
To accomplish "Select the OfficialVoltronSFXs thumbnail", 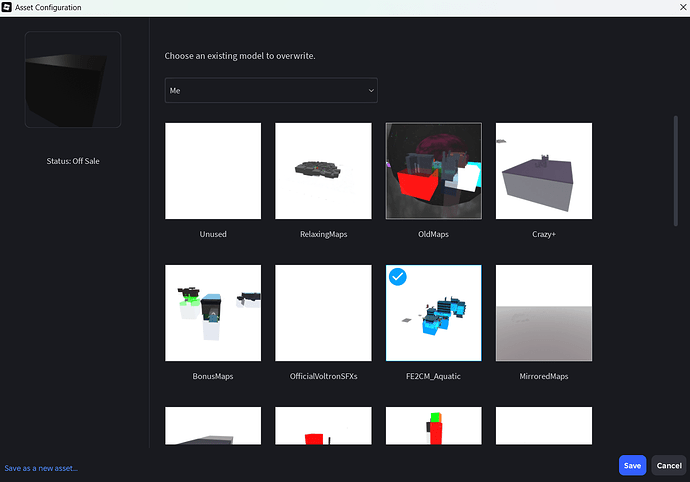I will click(323, 313).
